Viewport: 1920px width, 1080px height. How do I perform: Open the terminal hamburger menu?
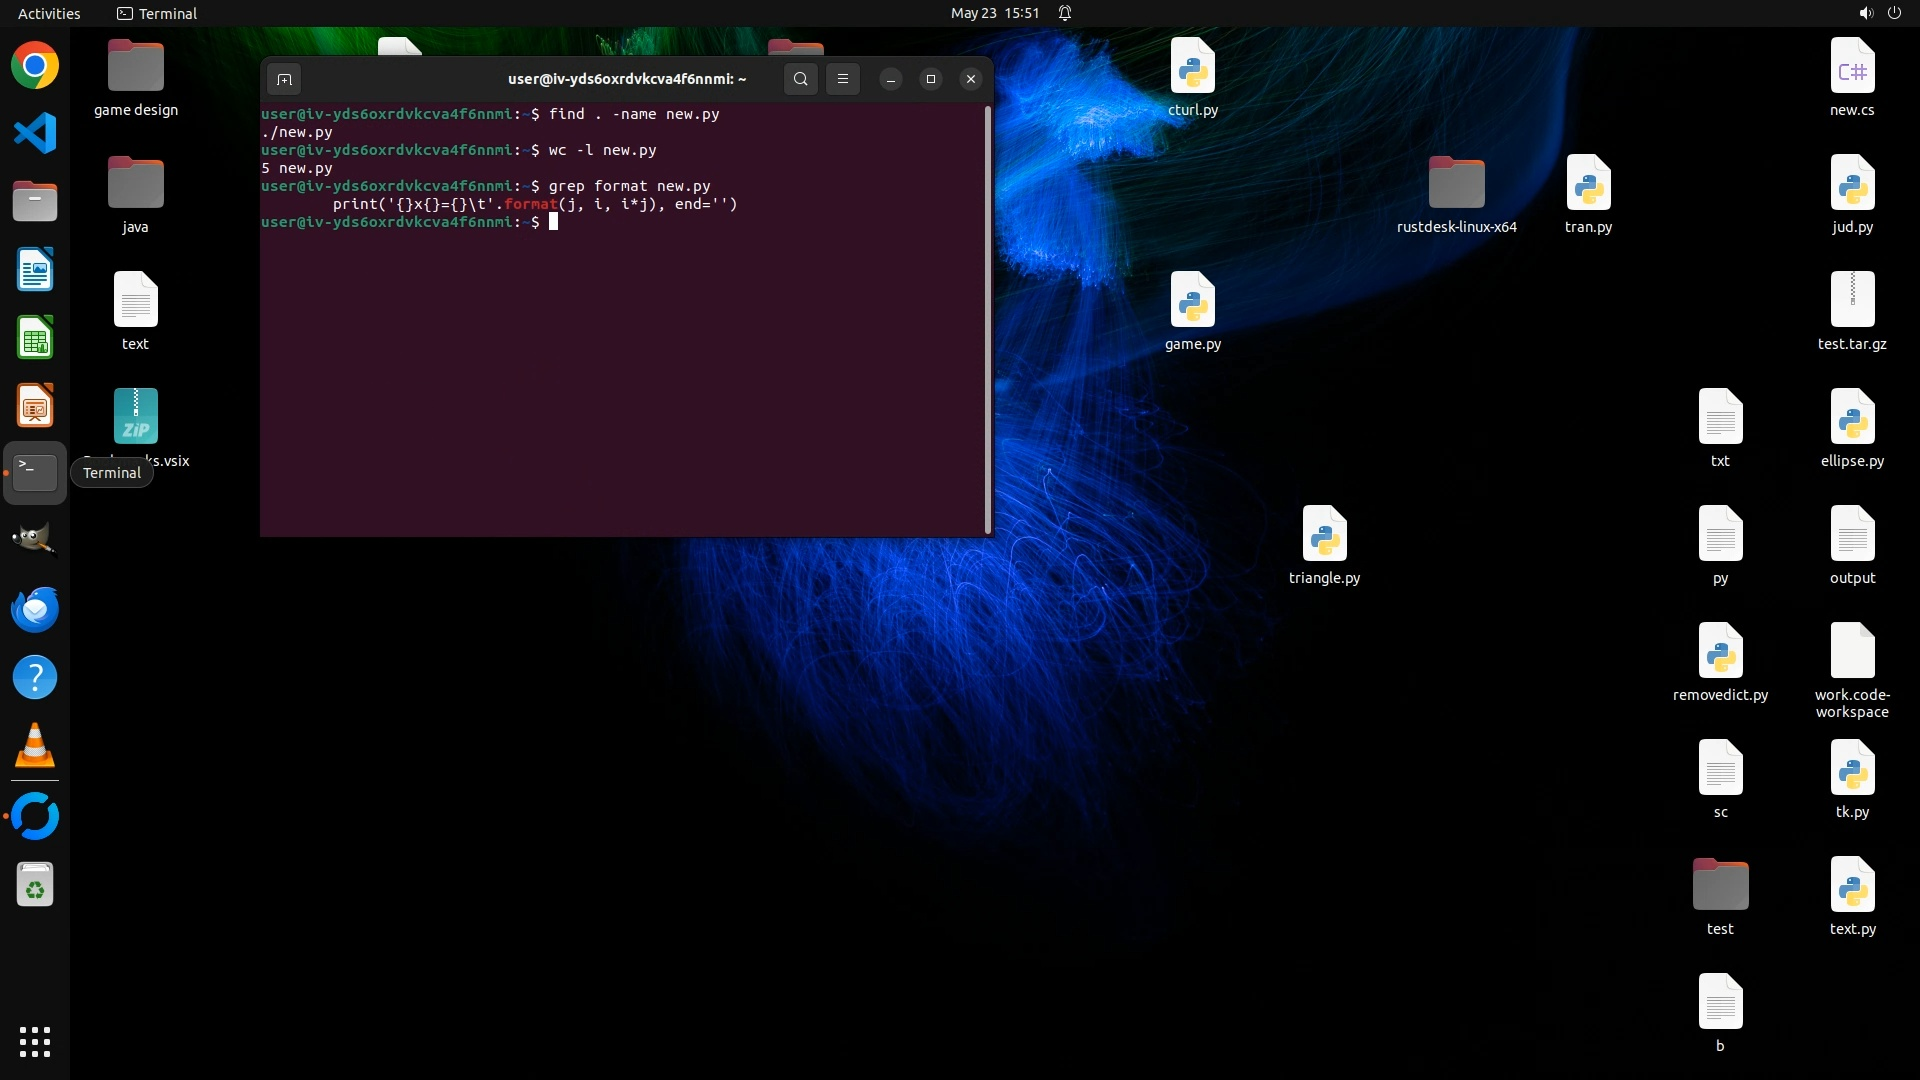(x=843, y=79)
